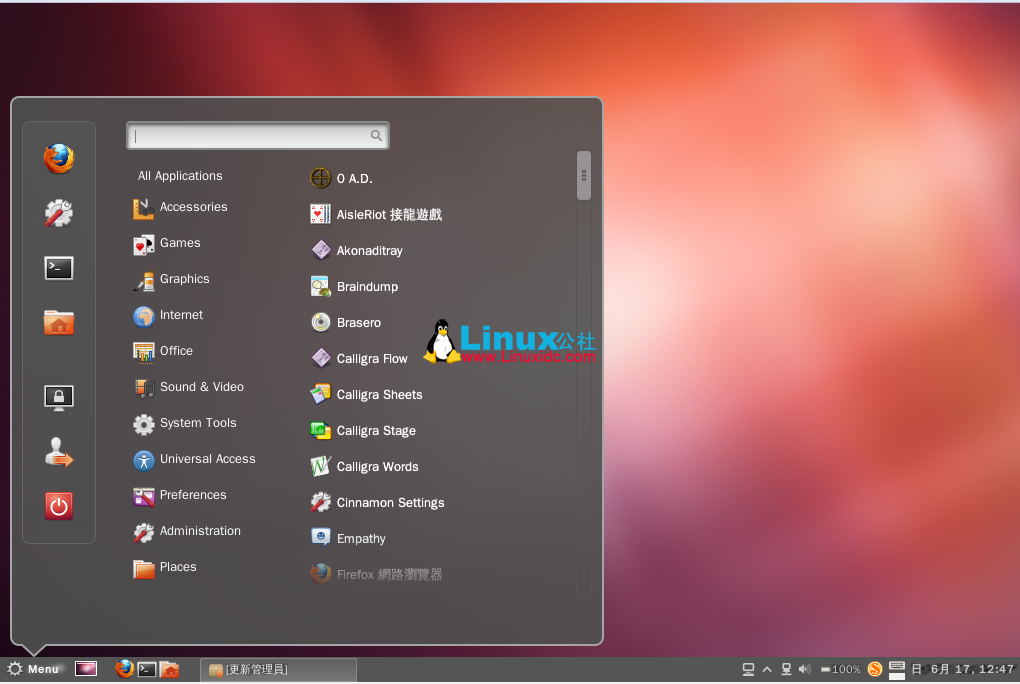Switch to the 更新管理員 taskbar window
Image resolution: width=1020 pixels, height=684 pixels.
pos(278,670)
